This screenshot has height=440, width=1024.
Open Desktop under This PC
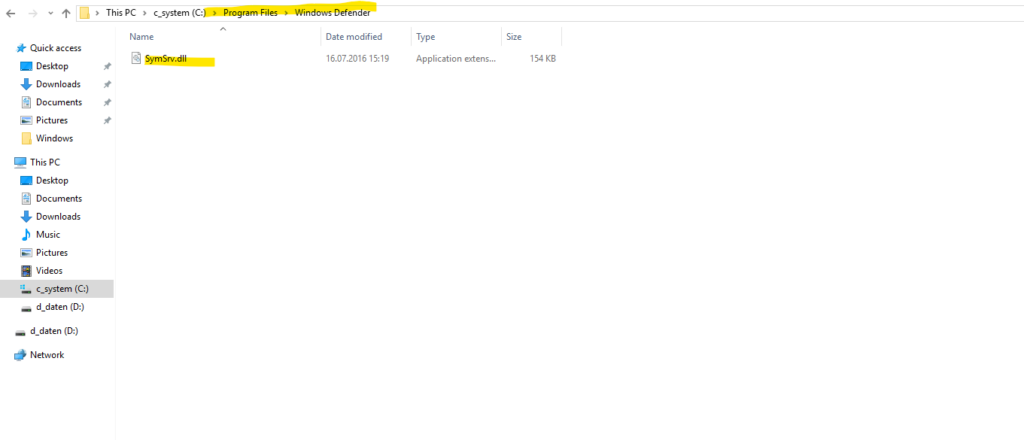pos(52,180)
